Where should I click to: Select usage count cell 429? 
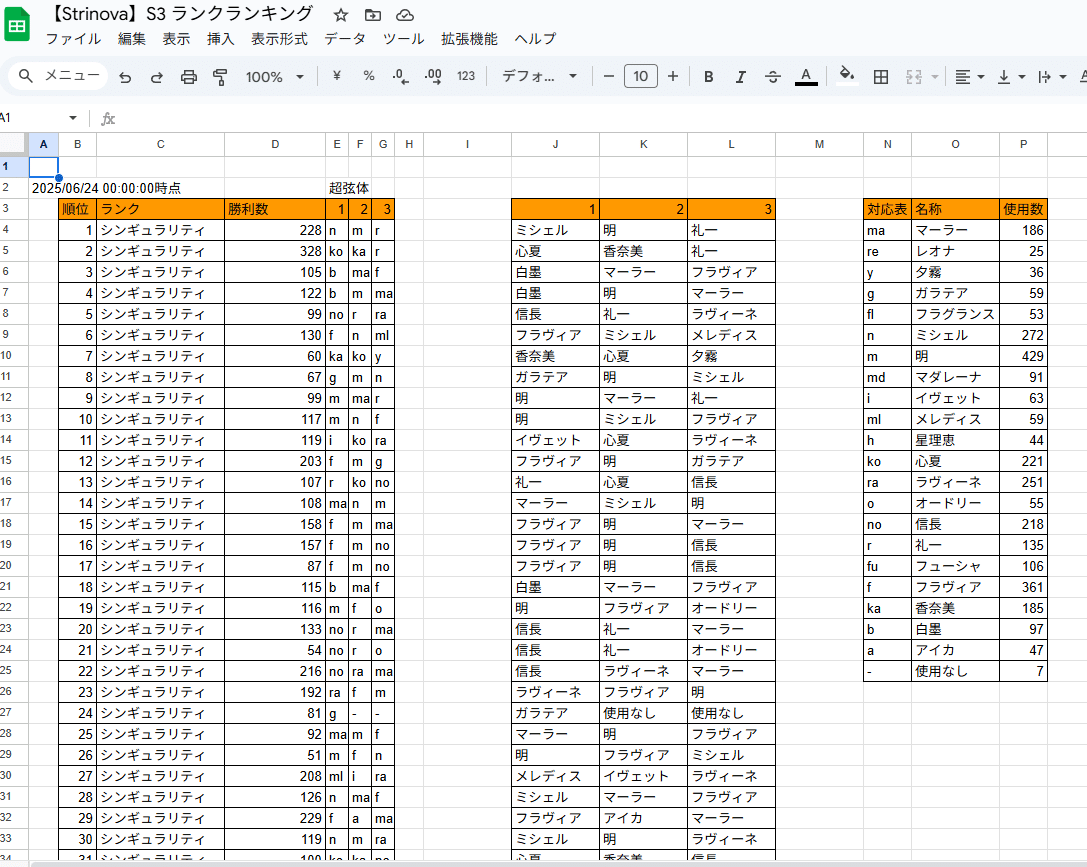[1023, 356]
